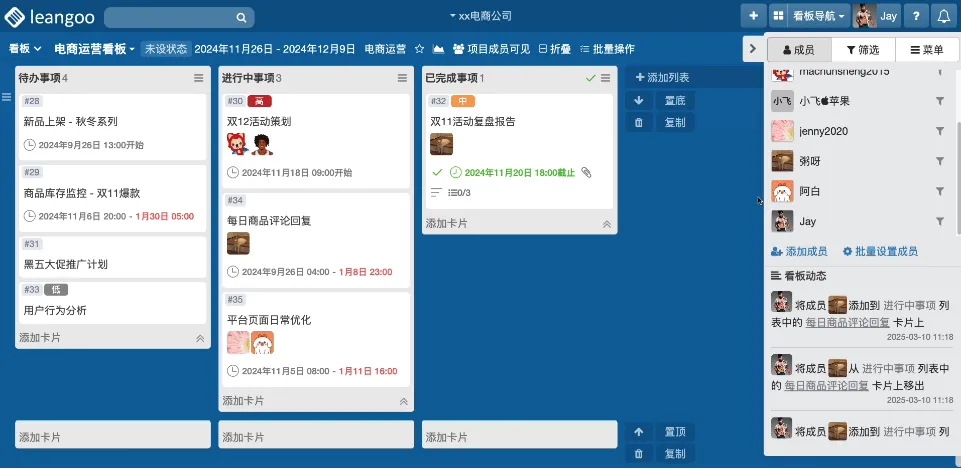Click the left edge sidebar handle icon

tap(6, 97)
